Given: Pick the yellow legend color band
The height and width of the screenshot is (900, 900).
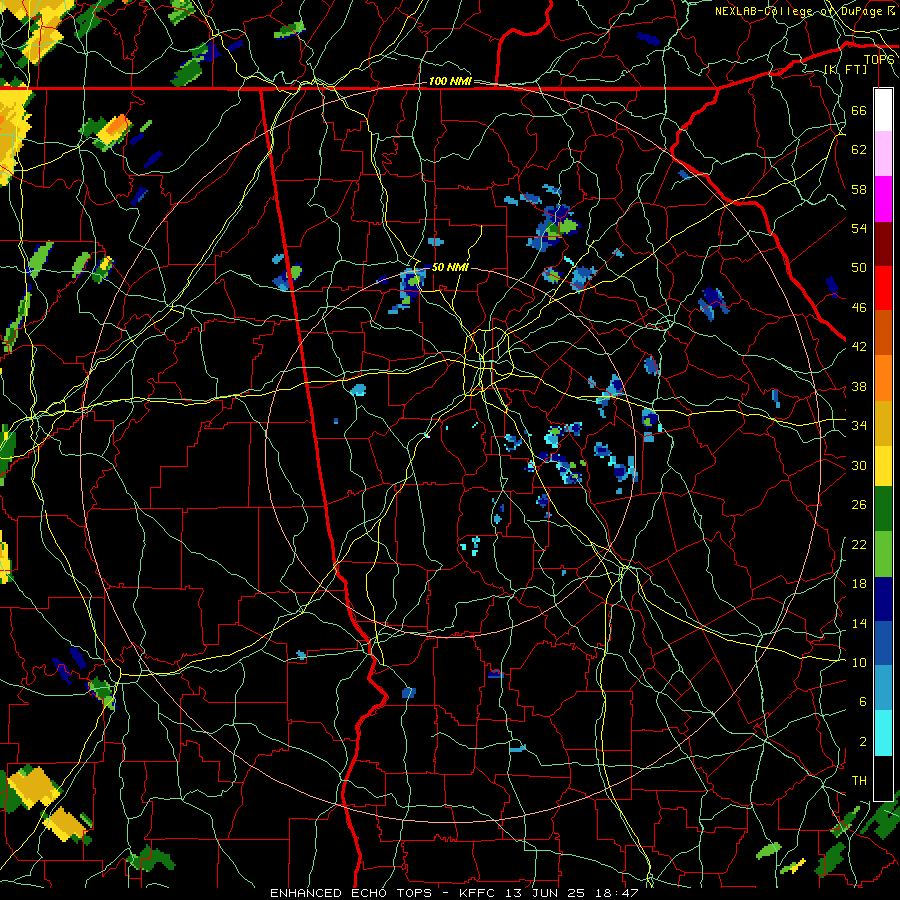Looking at the screenshot, I should (883, 465).
